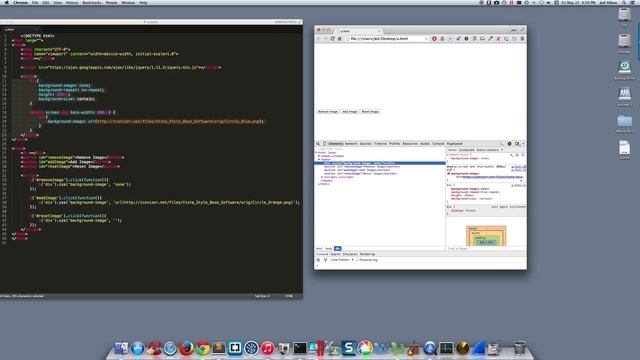640x360 pixels.
Task: Select the body breadcrumb in Elements panel
Action: coord(329,249)
